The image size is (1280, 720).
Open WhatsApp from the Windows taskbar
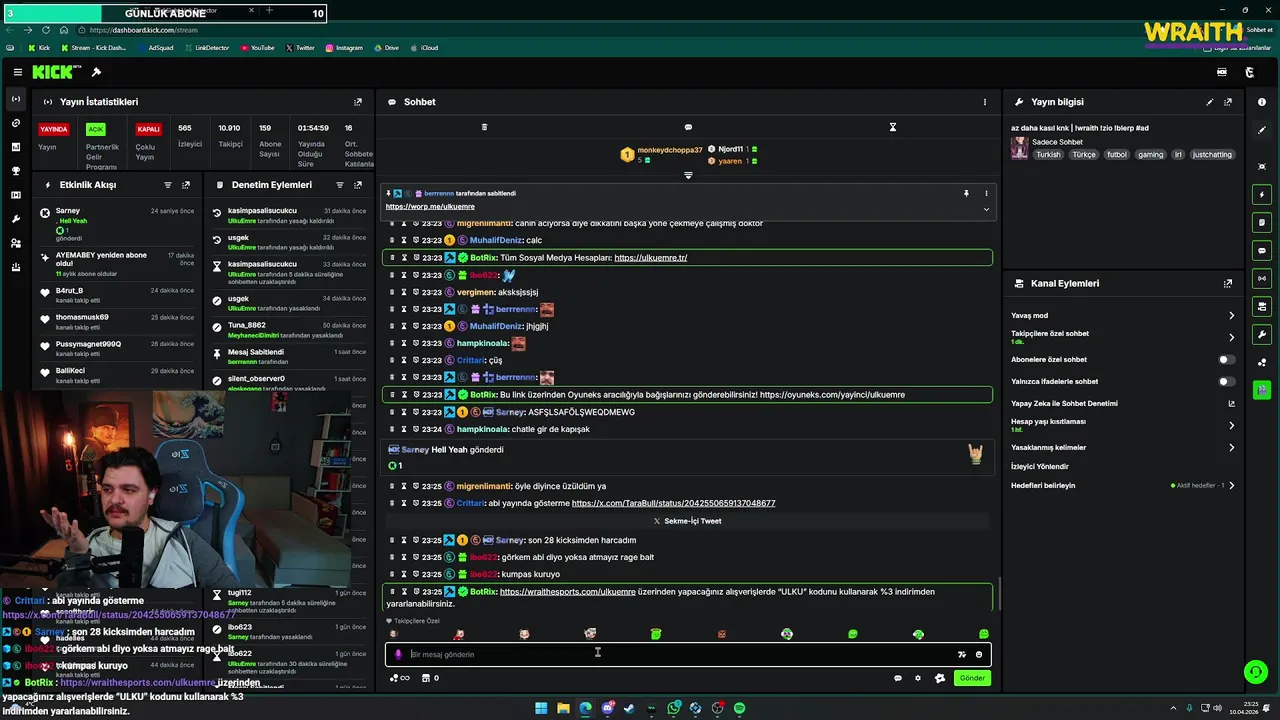674,708
